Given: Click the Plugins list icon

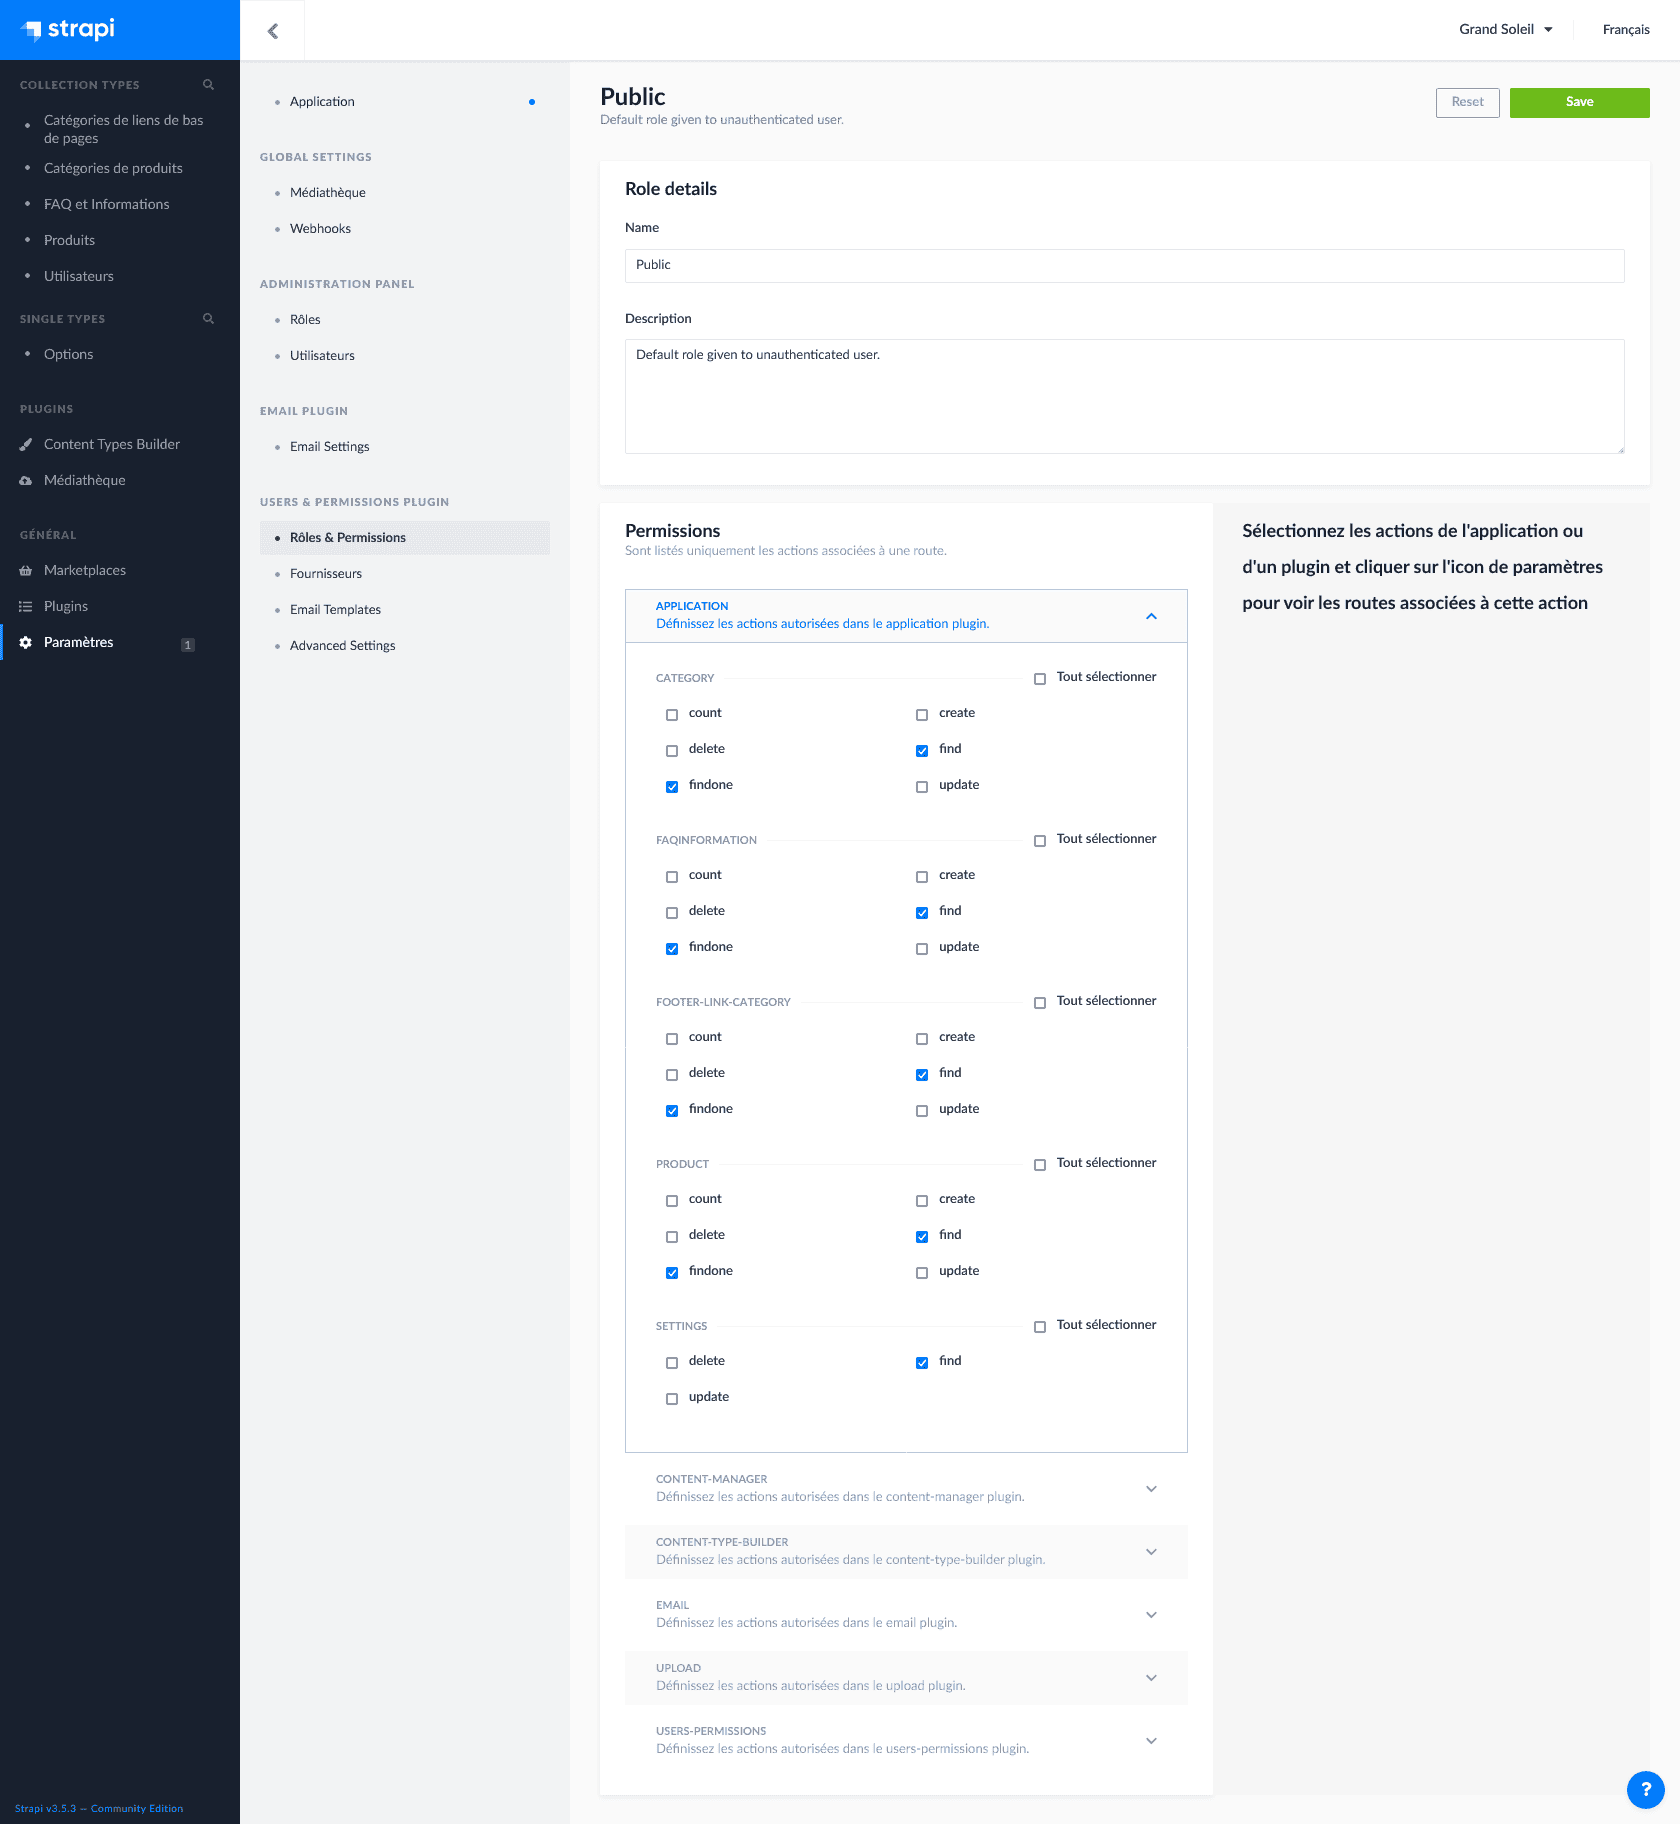Looking at the screenshot, I should point(26,606).
